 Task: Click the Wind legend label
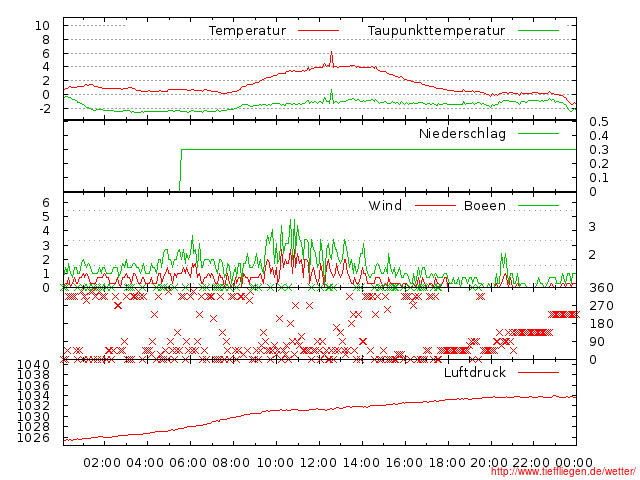coord(385,205)
